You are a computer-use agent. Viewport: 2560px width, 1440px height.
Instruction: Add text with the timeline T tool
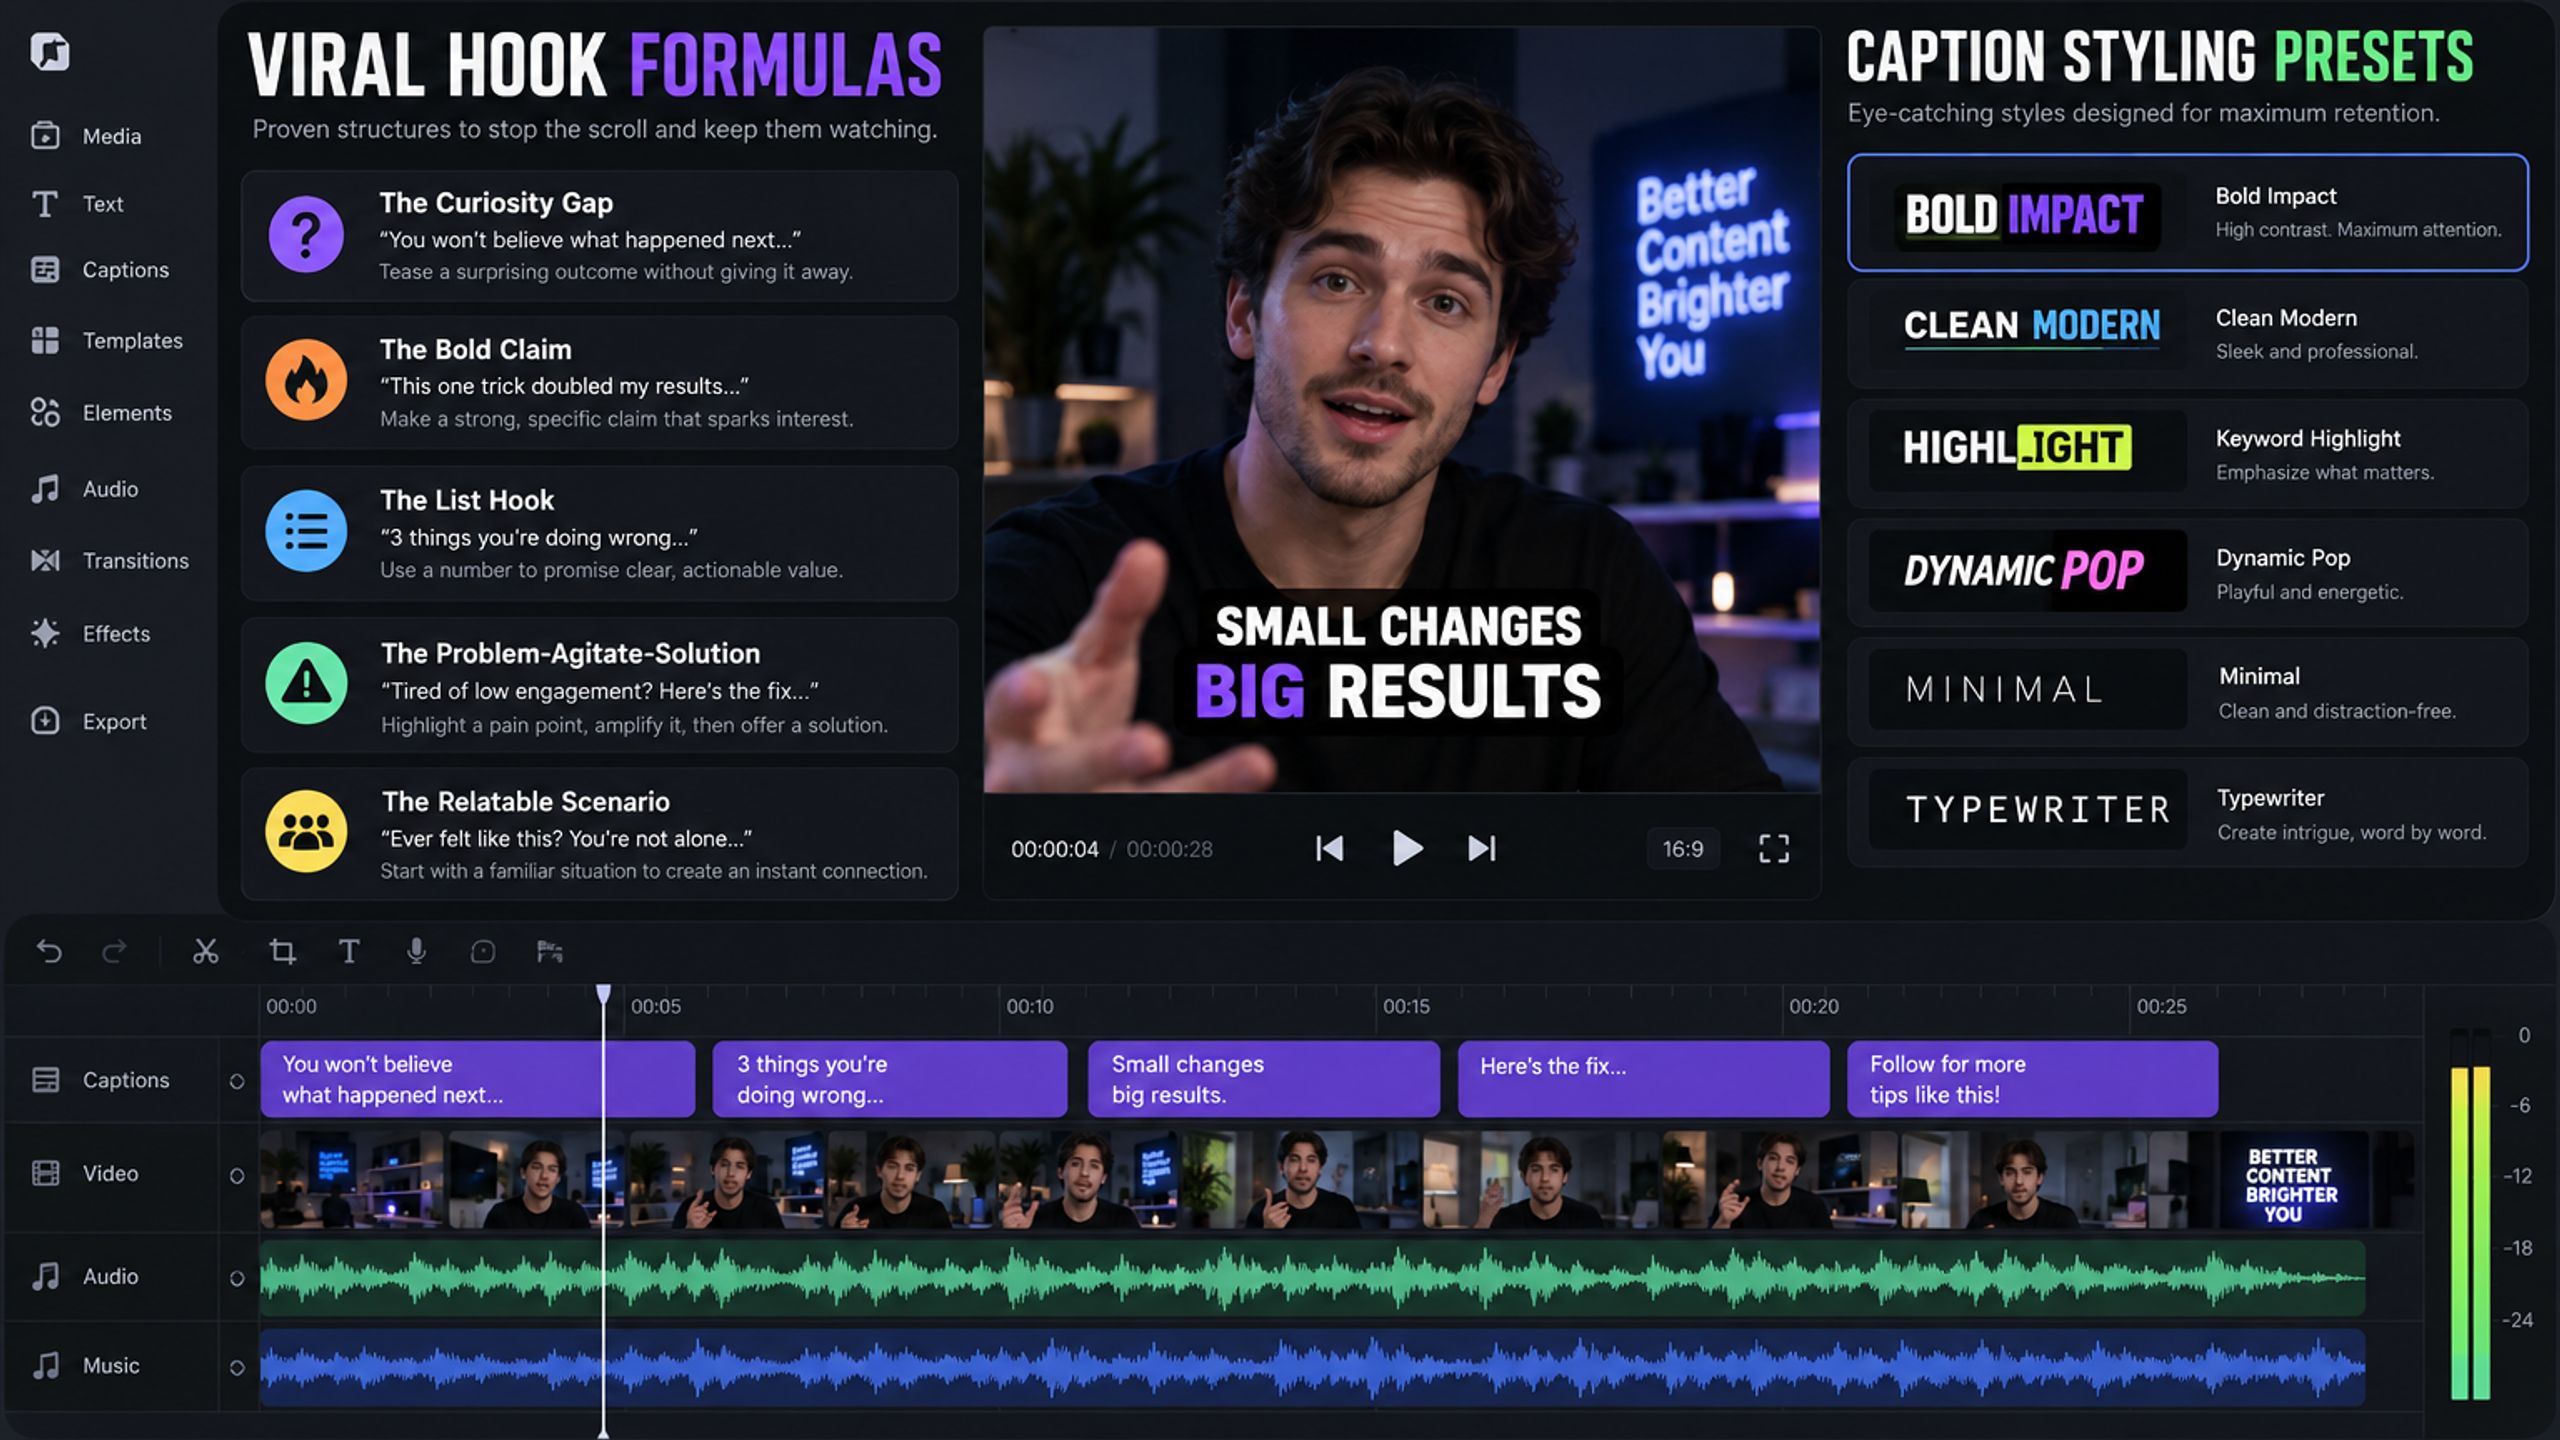349,951
